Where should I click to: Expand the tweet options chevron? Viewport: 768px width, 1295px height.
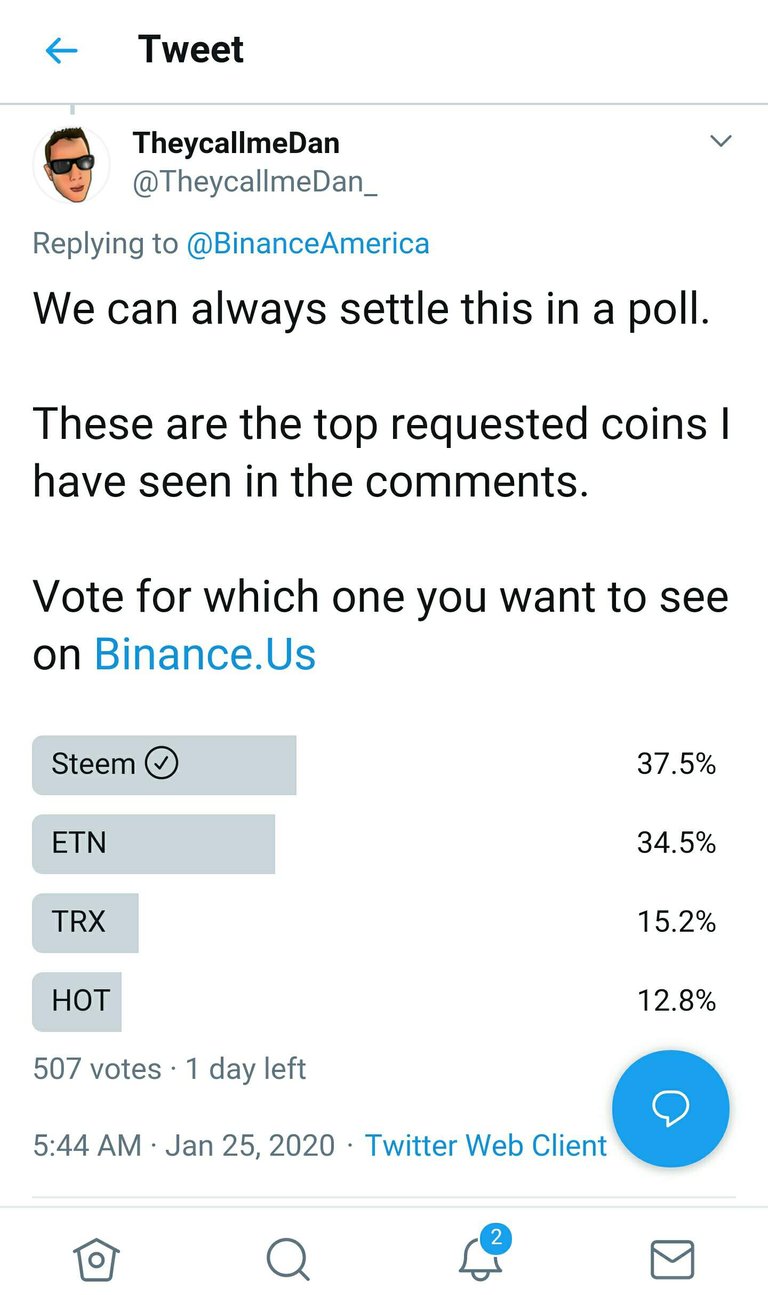720,141
